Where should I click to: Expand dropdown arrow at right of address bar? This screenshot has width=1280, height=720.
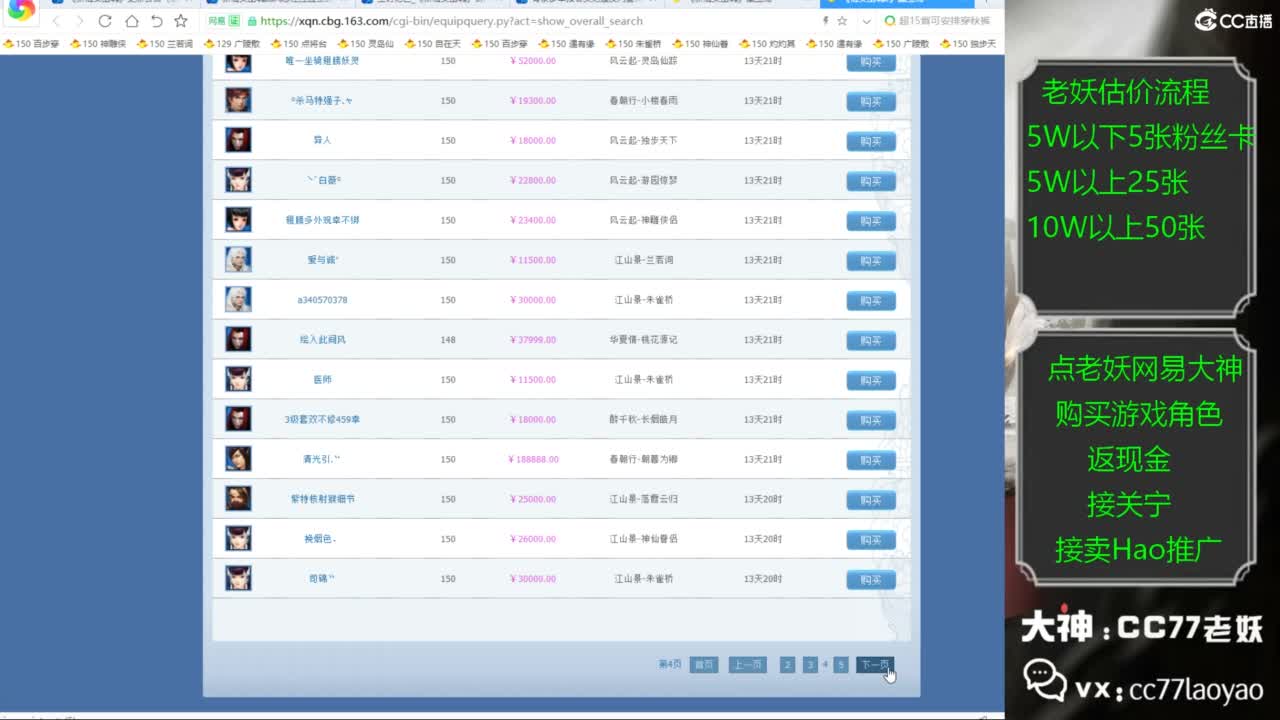pos(867,21)
